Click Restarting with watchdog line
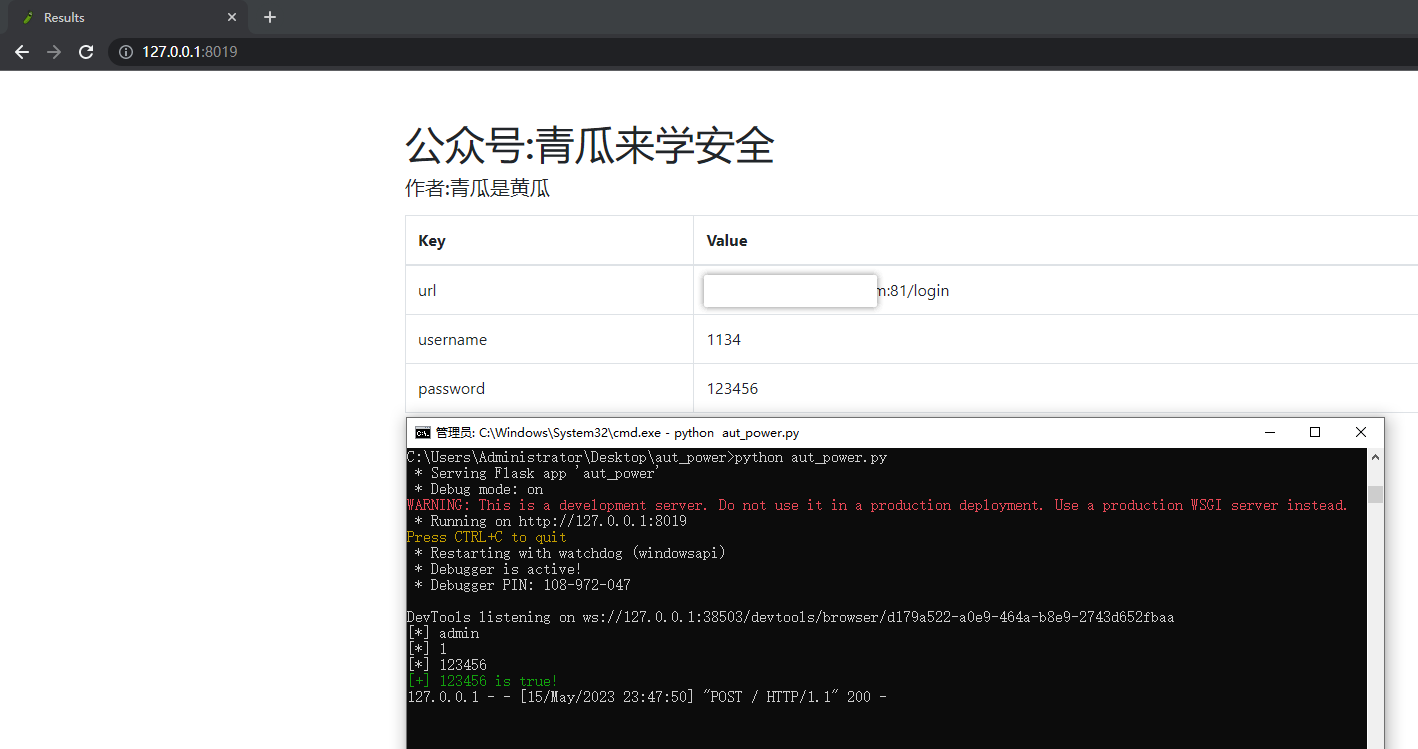 570,553
